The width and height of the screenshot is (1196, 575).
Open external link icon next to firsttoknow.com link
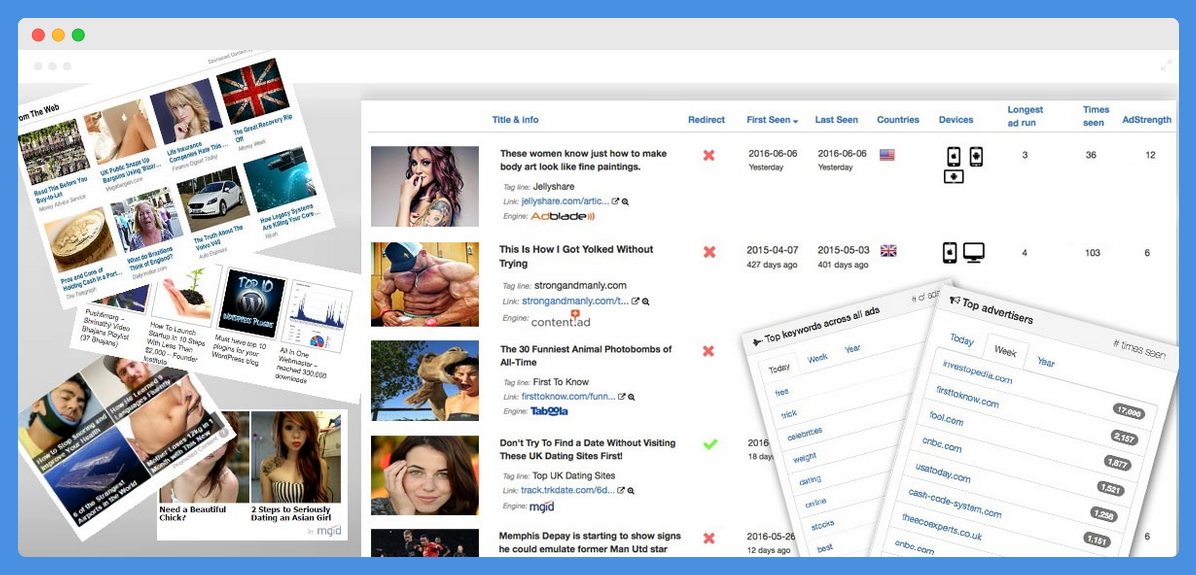tap(622, 397)
